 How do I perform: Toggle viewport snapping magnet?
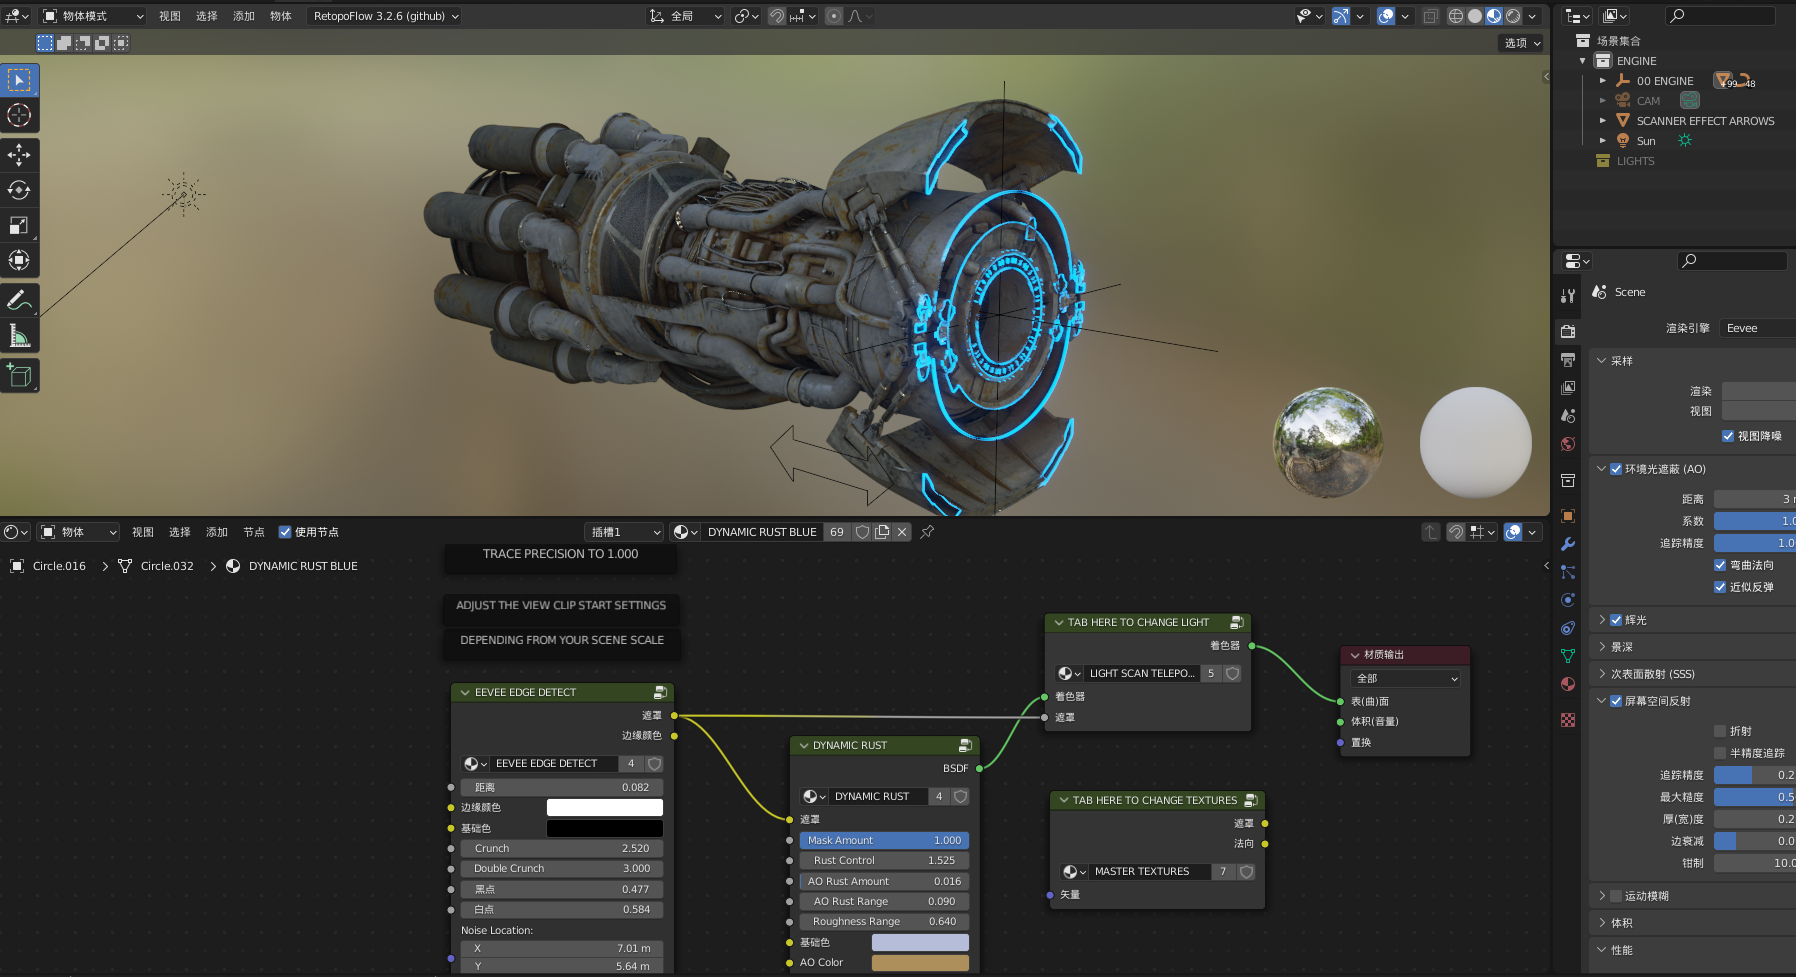(x=776, y=16)
